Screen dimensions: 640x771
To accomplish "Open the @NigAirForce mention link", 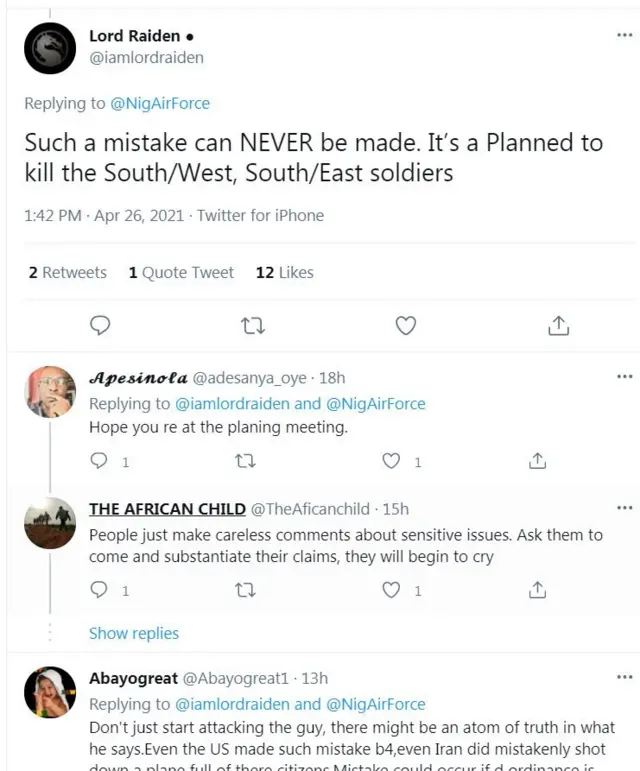I will click(160, 103).
